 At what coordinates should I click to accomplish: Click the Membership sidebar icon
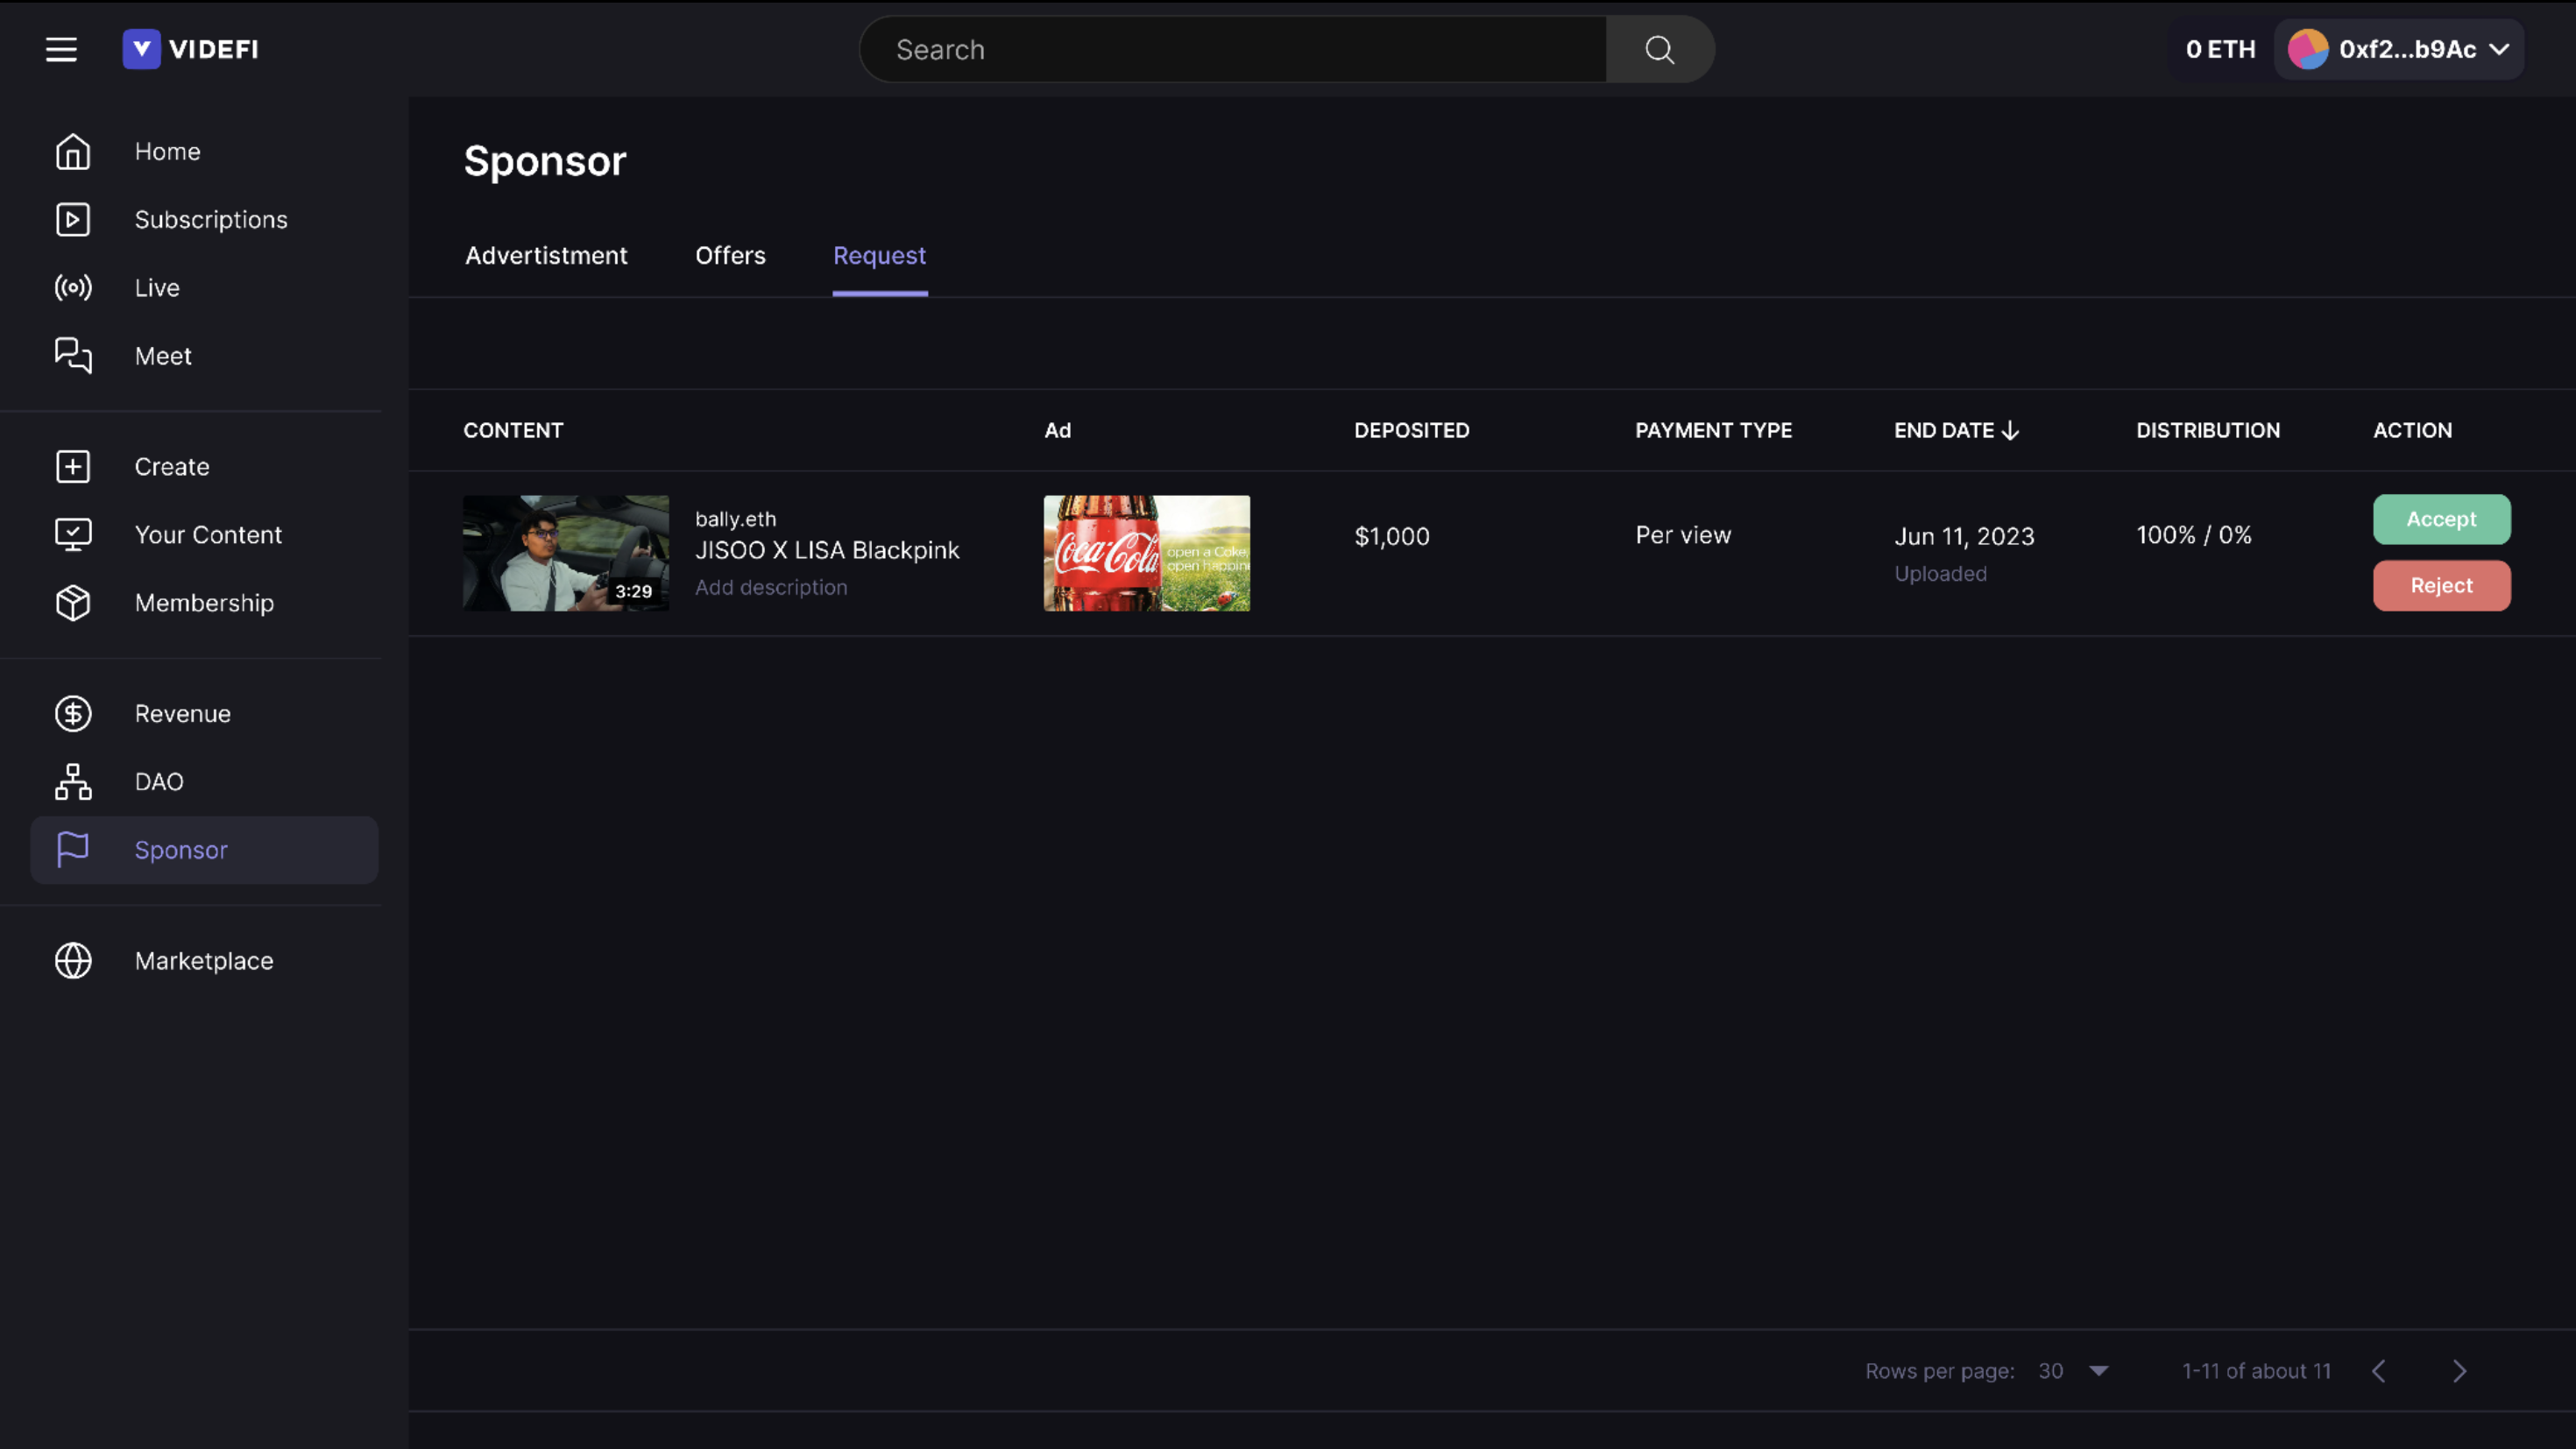[x=71, y=604]
